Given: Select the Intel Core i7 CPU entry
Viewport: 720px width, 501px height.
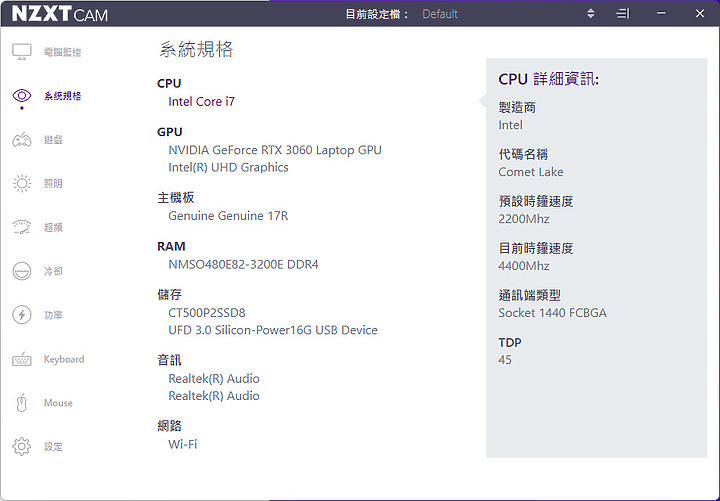Looking at the screenshot, I should [x=201, y=101].
